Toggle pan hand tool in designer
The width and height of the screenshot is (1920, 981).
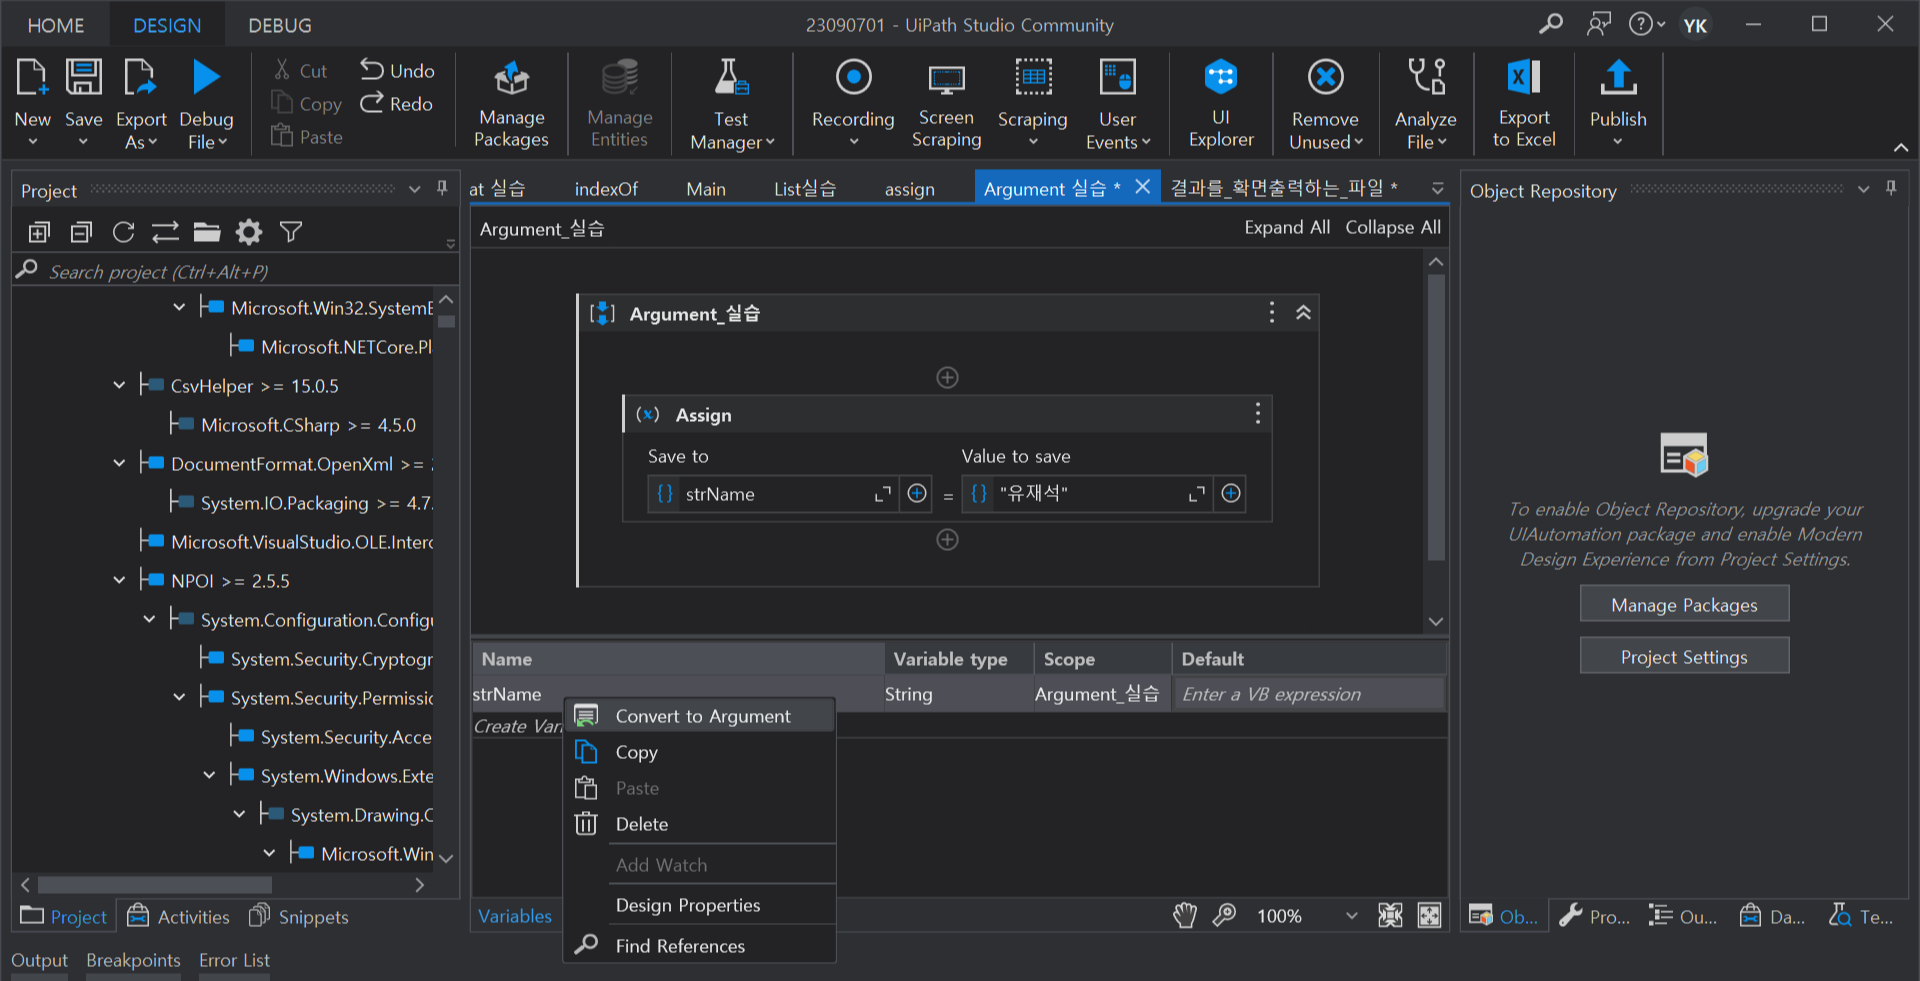click(x=1185, y=915)
